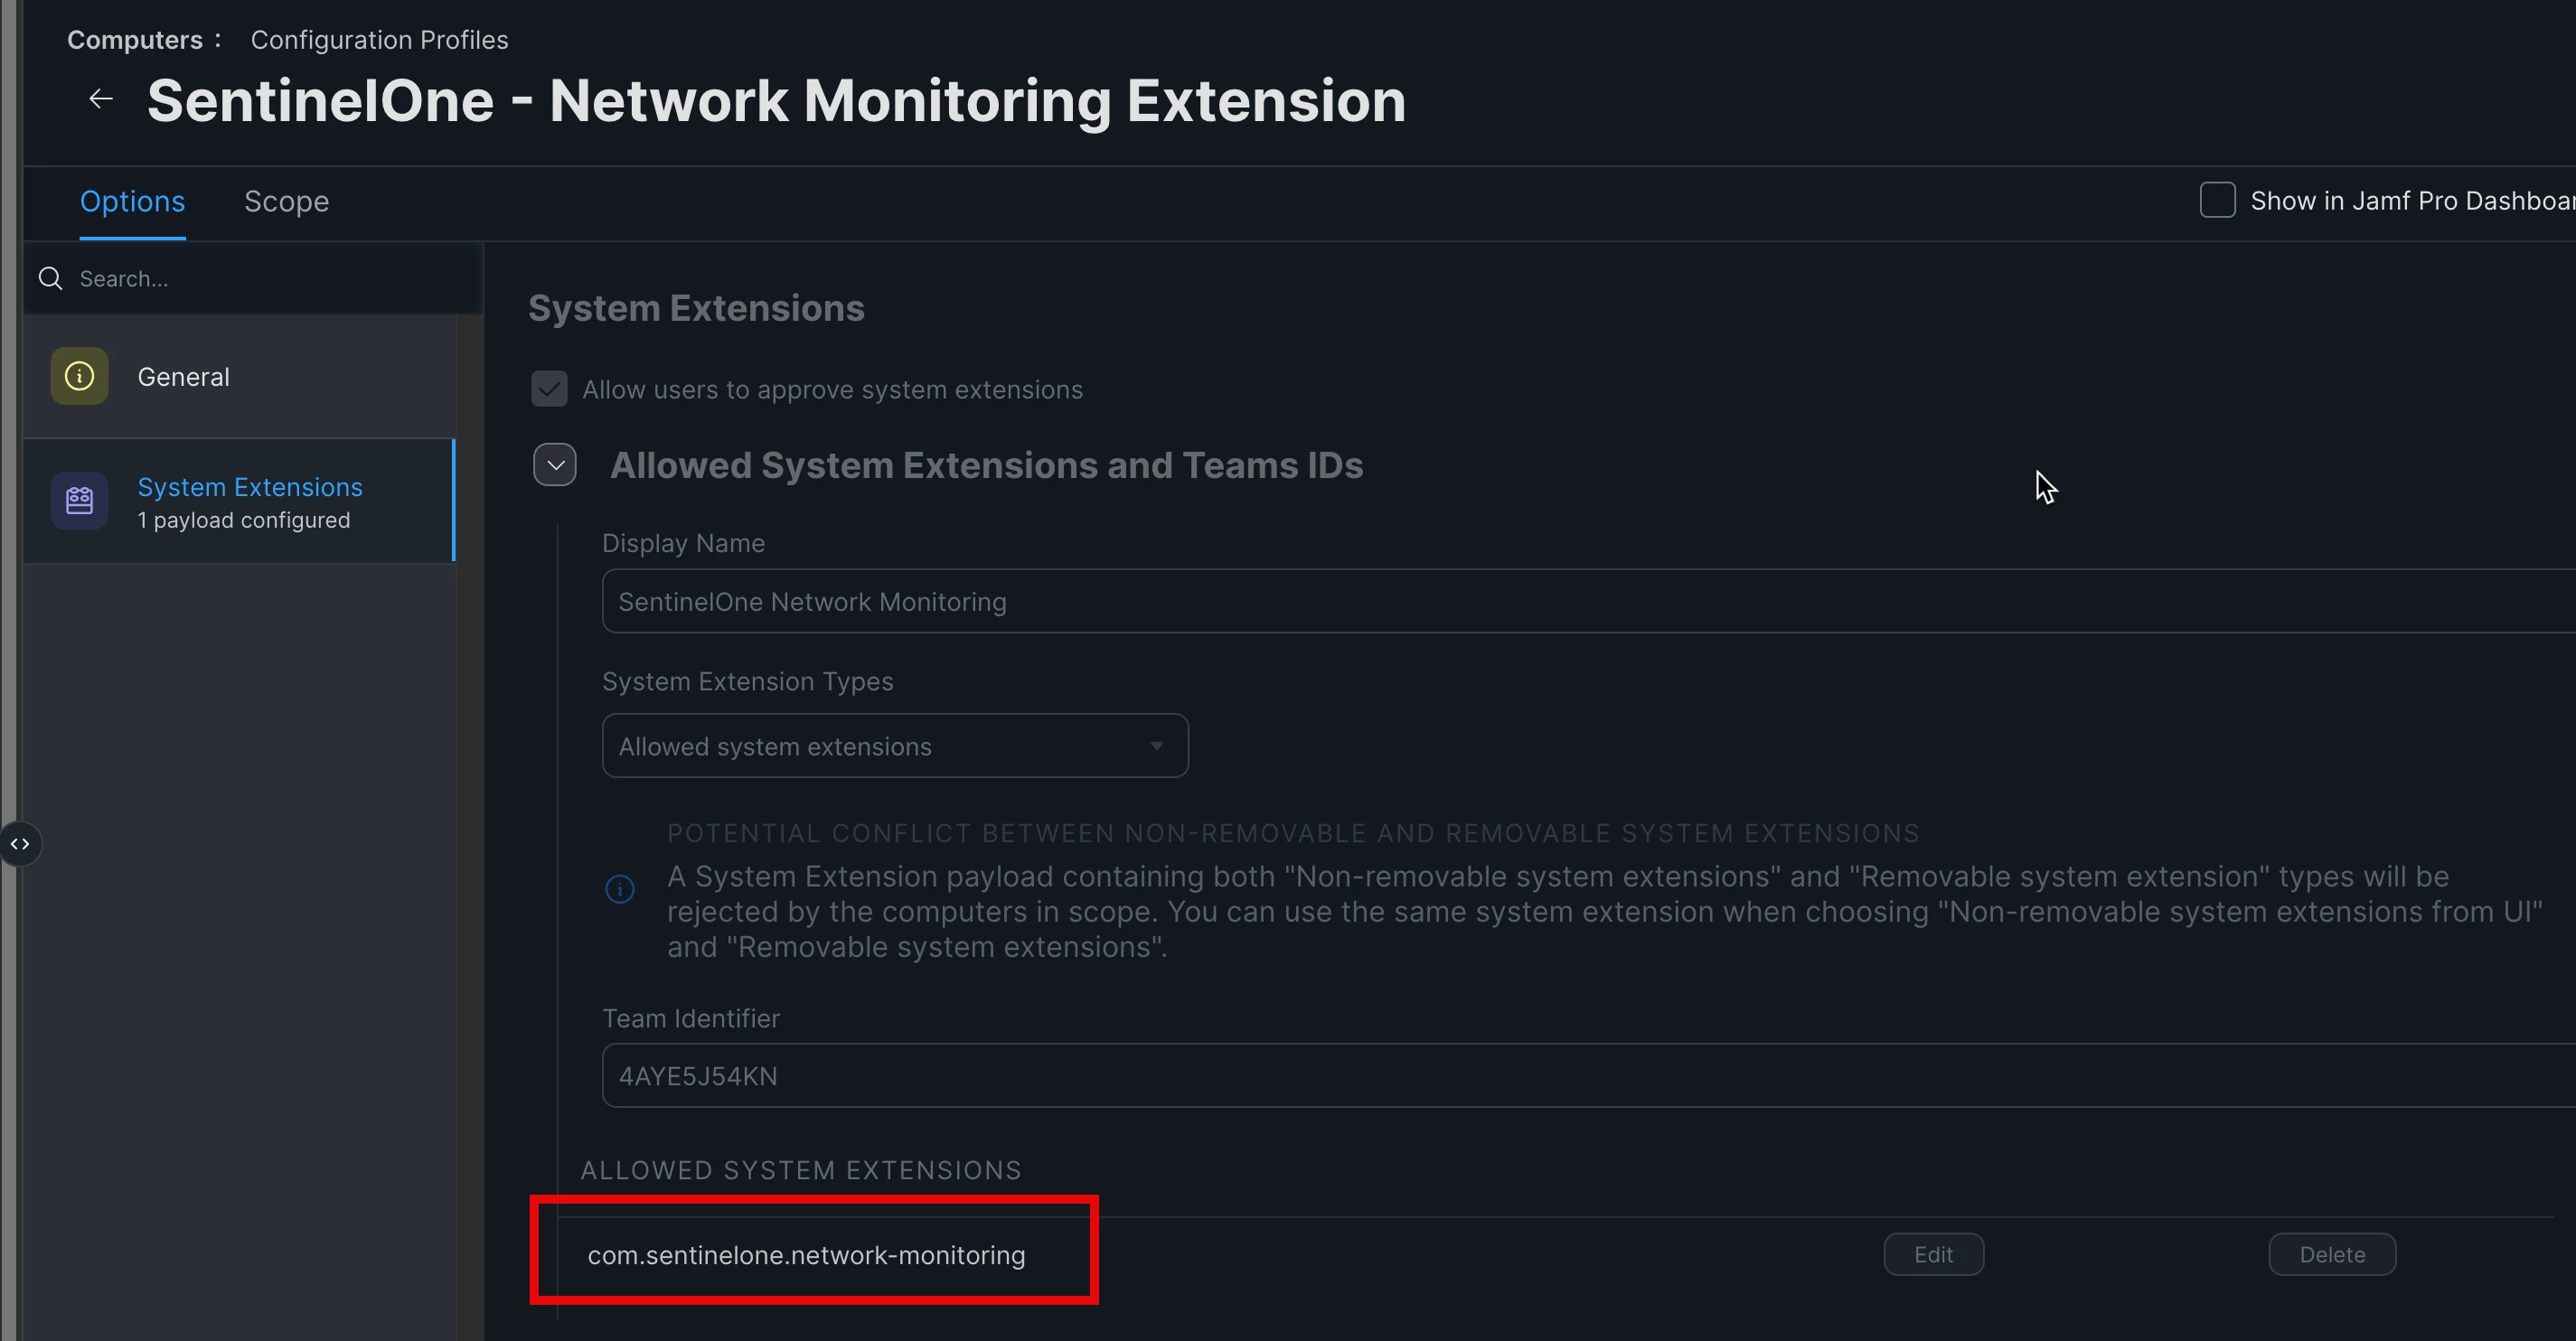Click the 1 payload configured text
The height and width of the screenshot is (1341, 2576).
[x=244, y=520]
